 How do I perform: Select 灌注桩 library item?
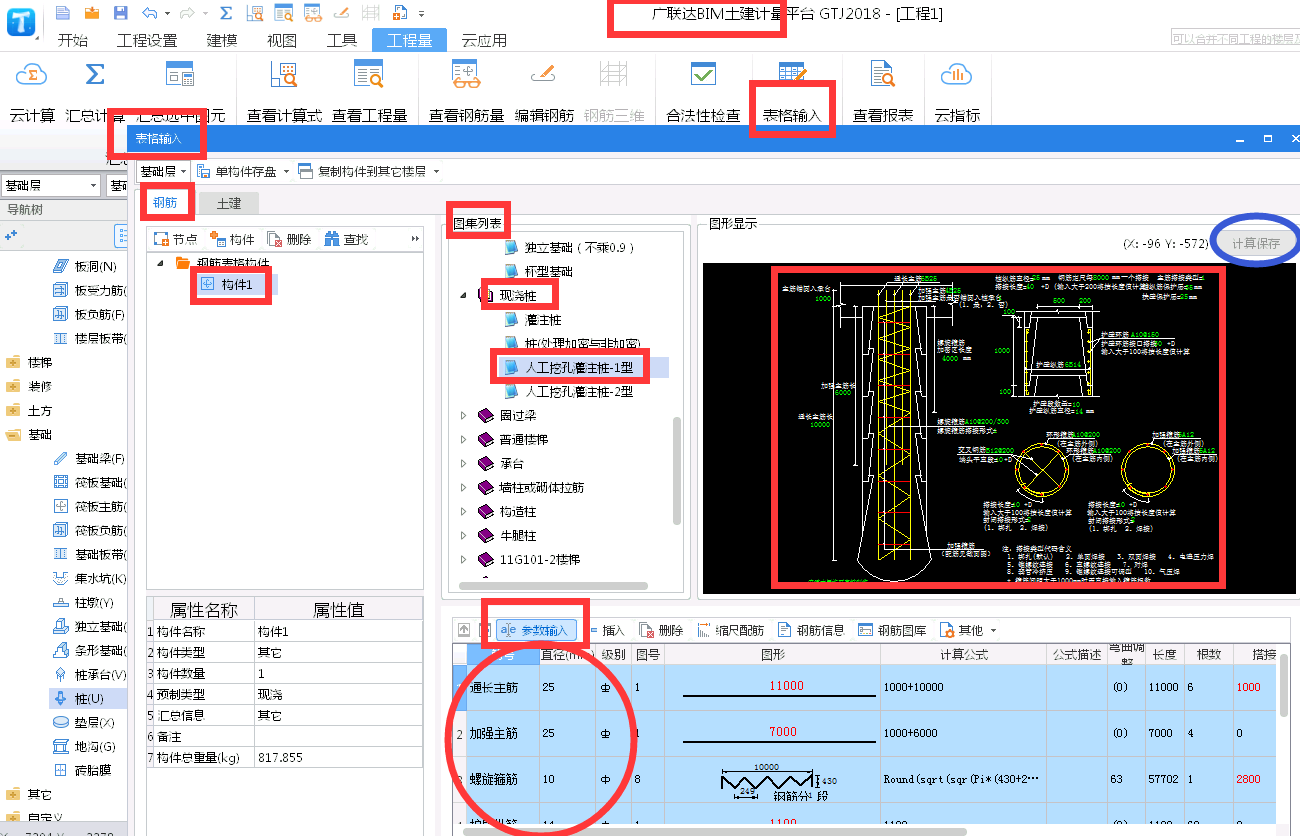(543, 320)
